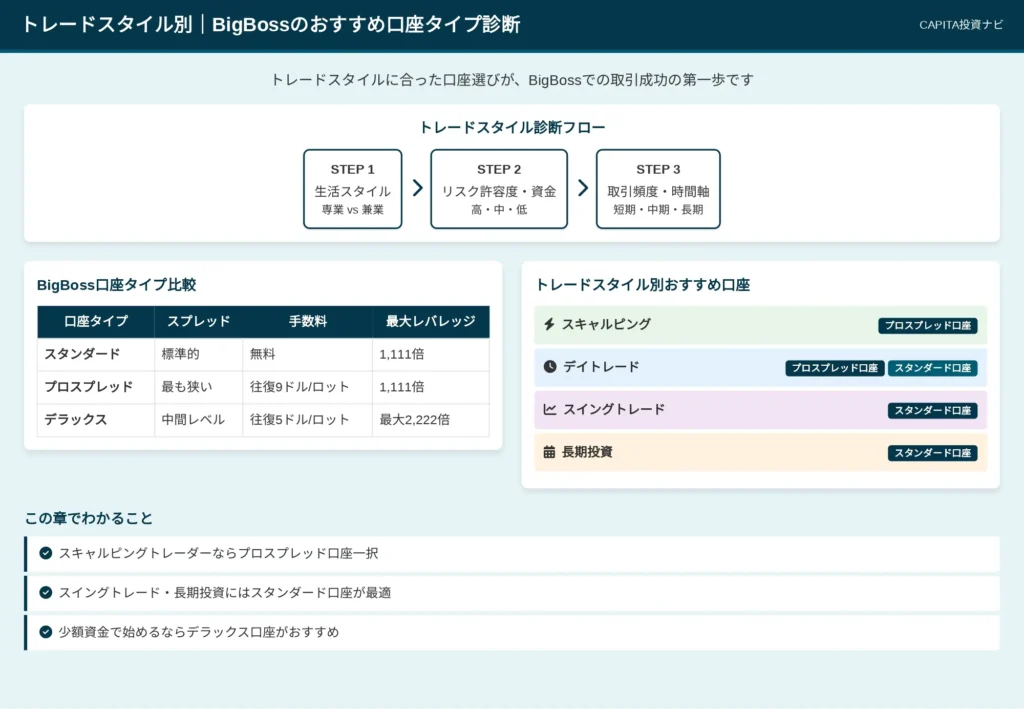
Task: Open the STEP 1 生活スタイル card
Action: (x=353, y=189)
